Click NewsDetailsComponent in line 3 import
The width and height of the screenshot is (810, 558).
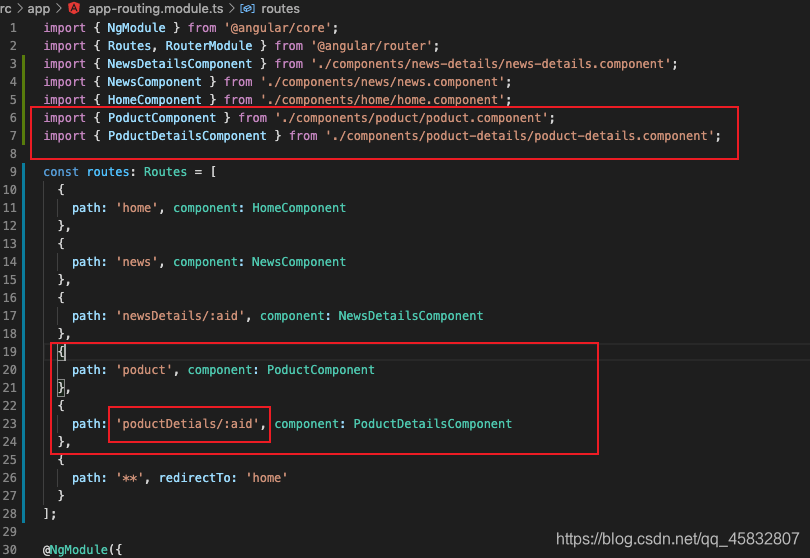click(x=180, y=64)
